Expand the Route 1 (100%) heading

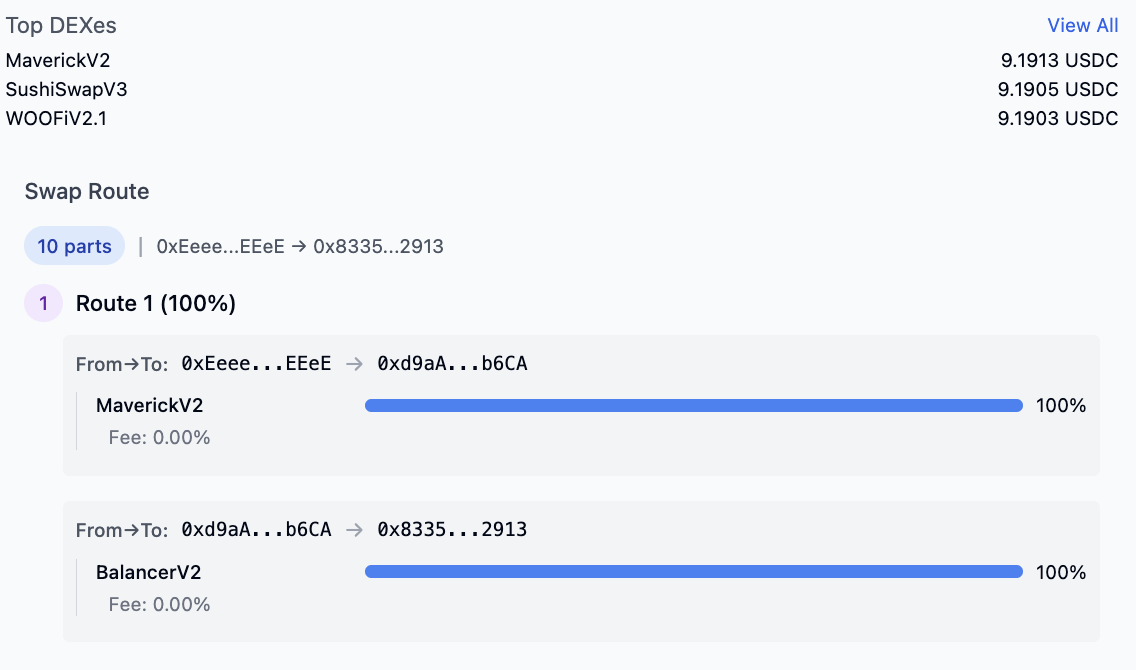click(x=156, y=303)
